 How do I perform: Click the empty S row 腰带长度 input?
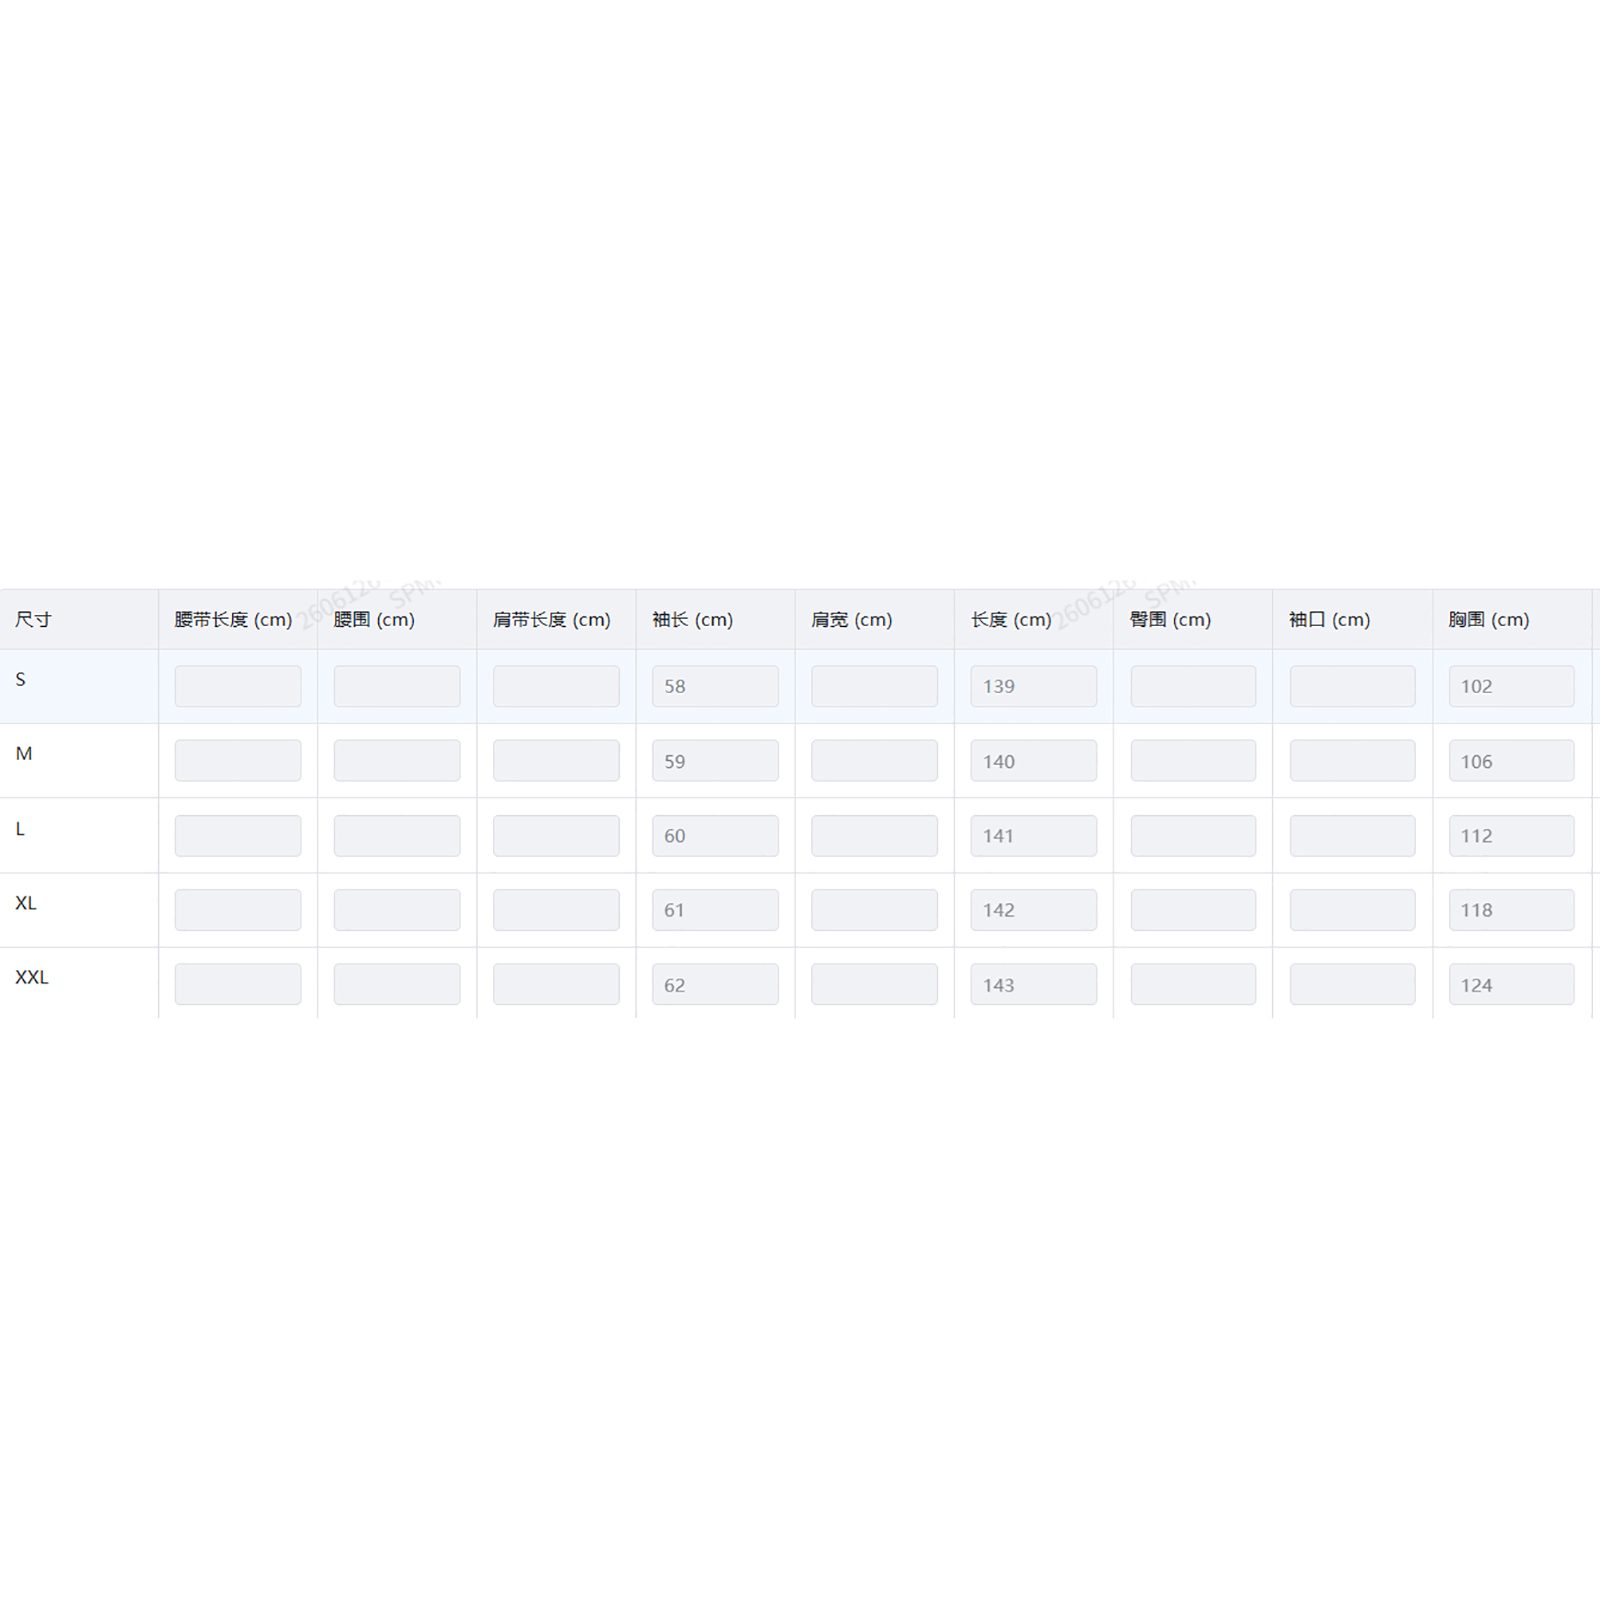pyautogui.click(x=238, y=686)
